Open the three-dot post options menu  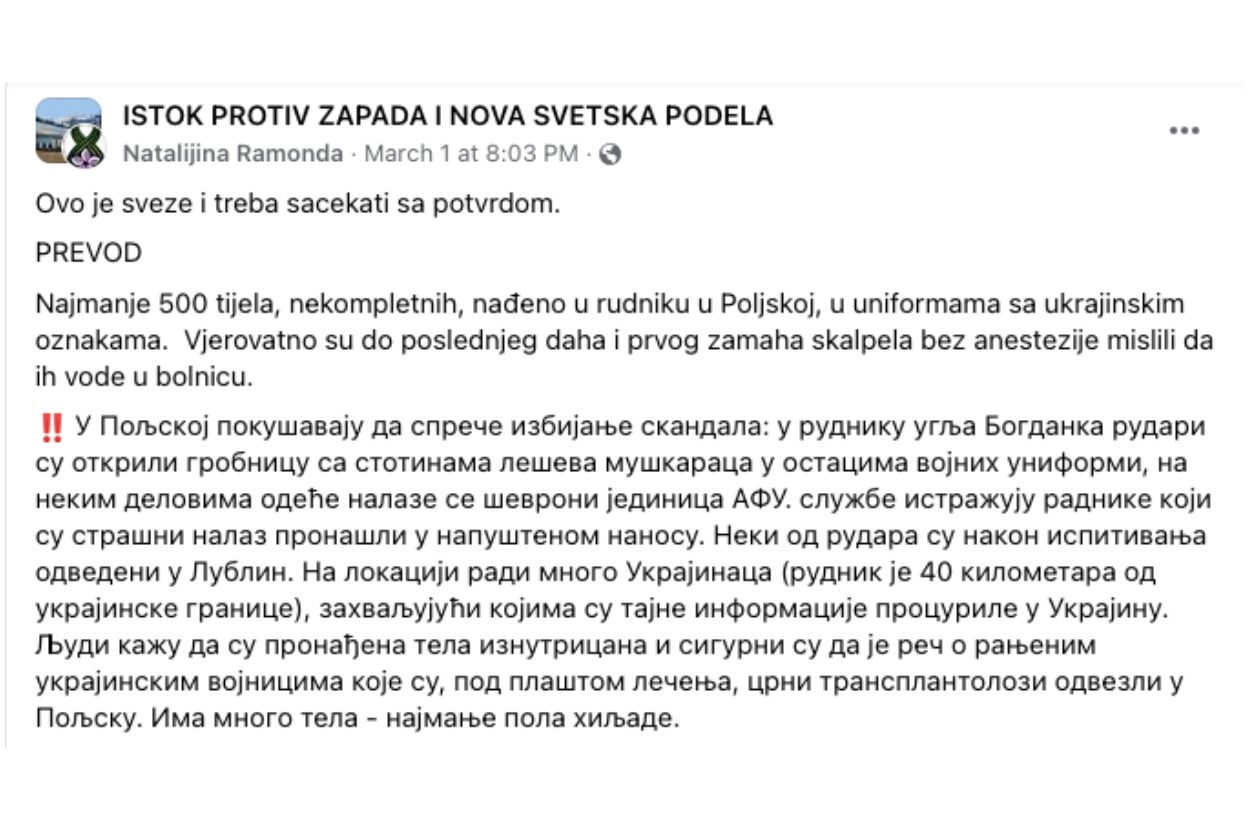[x=1184, y=131]
